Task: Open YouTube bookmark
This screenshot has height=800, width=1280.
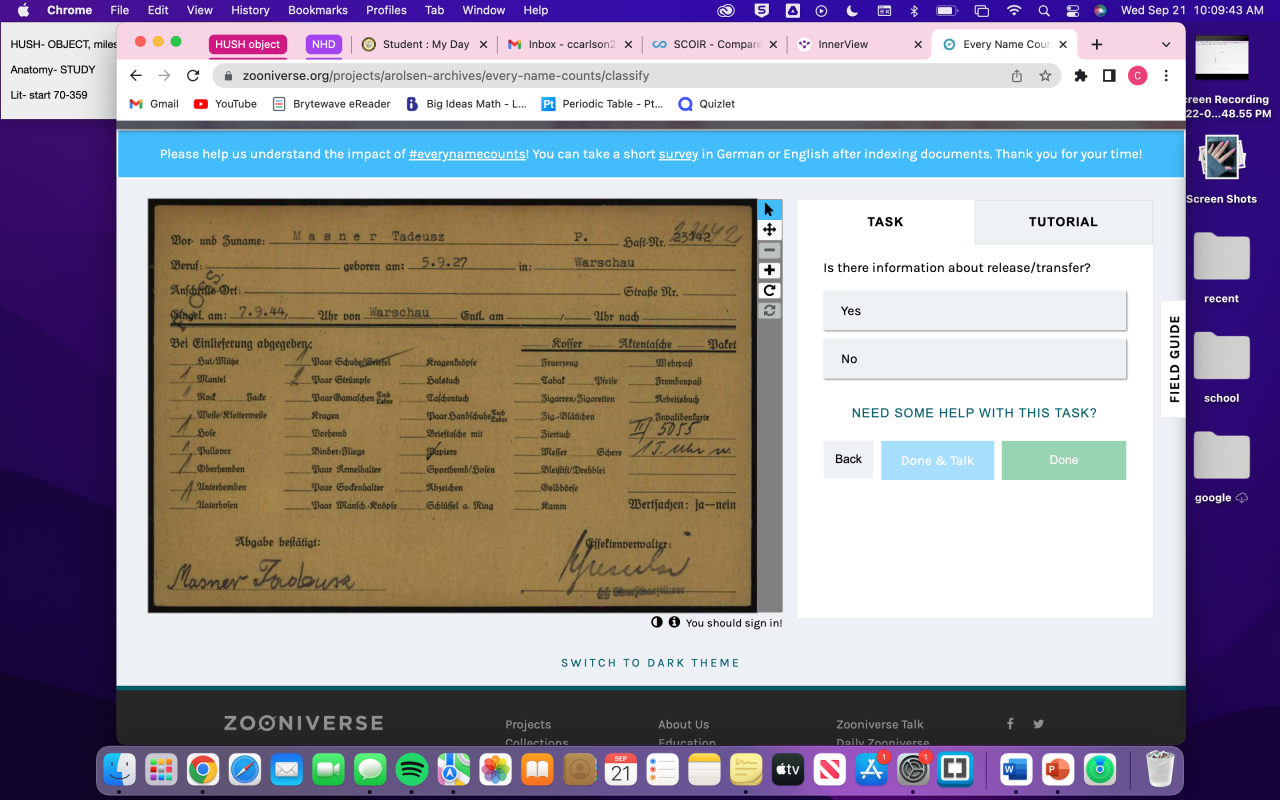Action: (226, 103)
